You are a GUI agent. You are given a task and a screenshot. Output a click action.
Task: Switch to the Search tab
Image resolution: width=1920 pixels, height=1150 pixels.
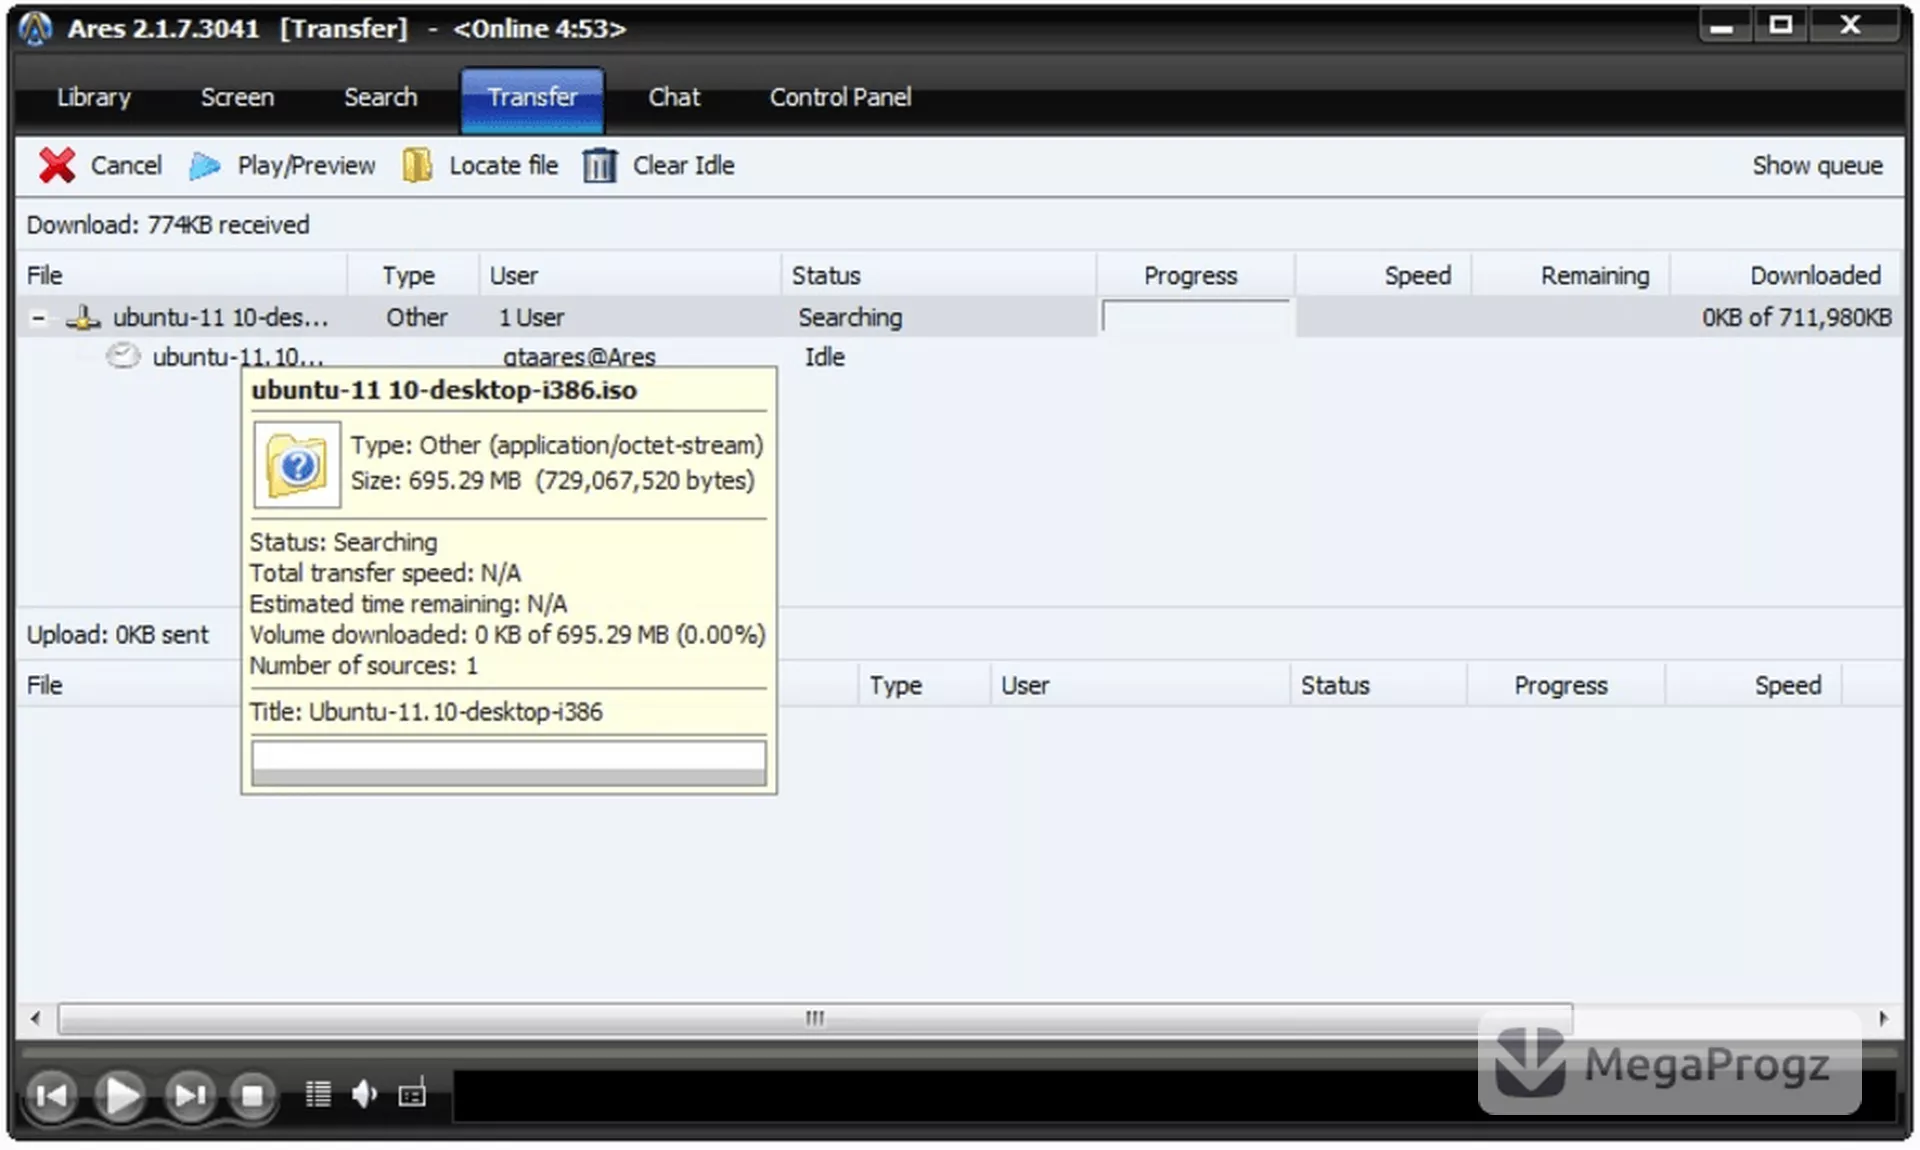click(380, 97)
